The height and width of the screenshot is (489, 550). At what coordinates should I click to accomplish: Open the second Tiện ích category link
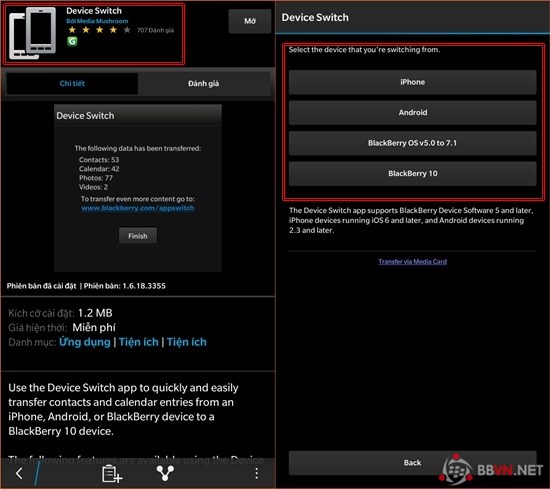(187, 342)
